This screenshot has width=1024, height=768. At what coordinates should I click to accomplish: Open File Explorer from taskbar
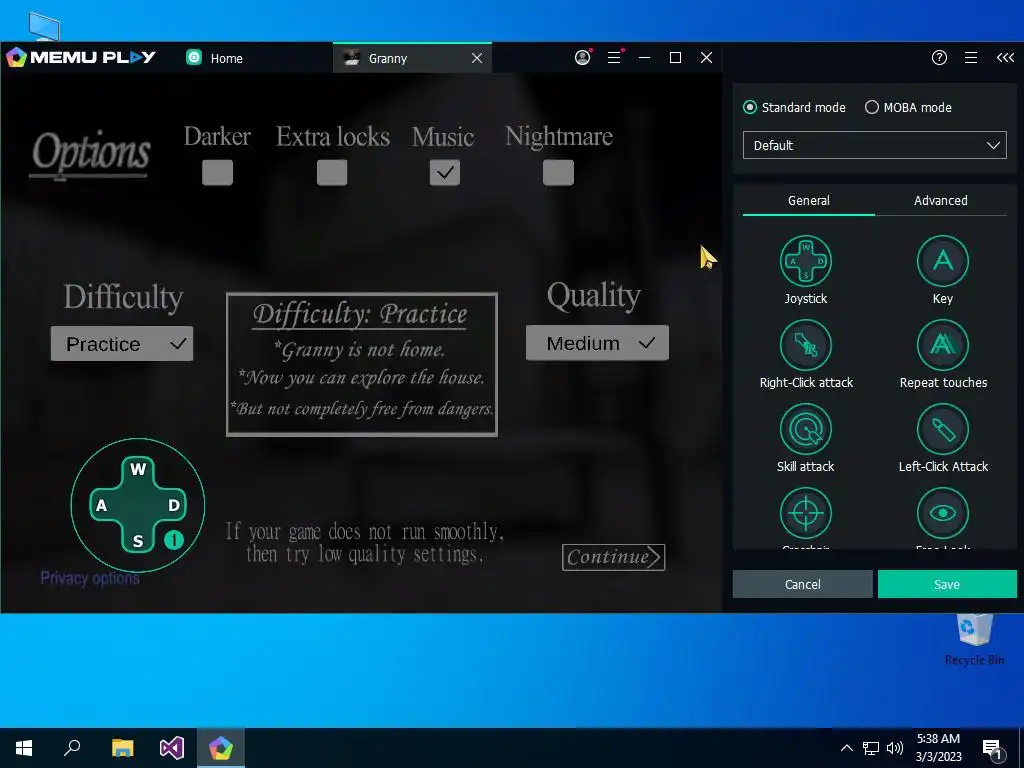pos(122,748)
